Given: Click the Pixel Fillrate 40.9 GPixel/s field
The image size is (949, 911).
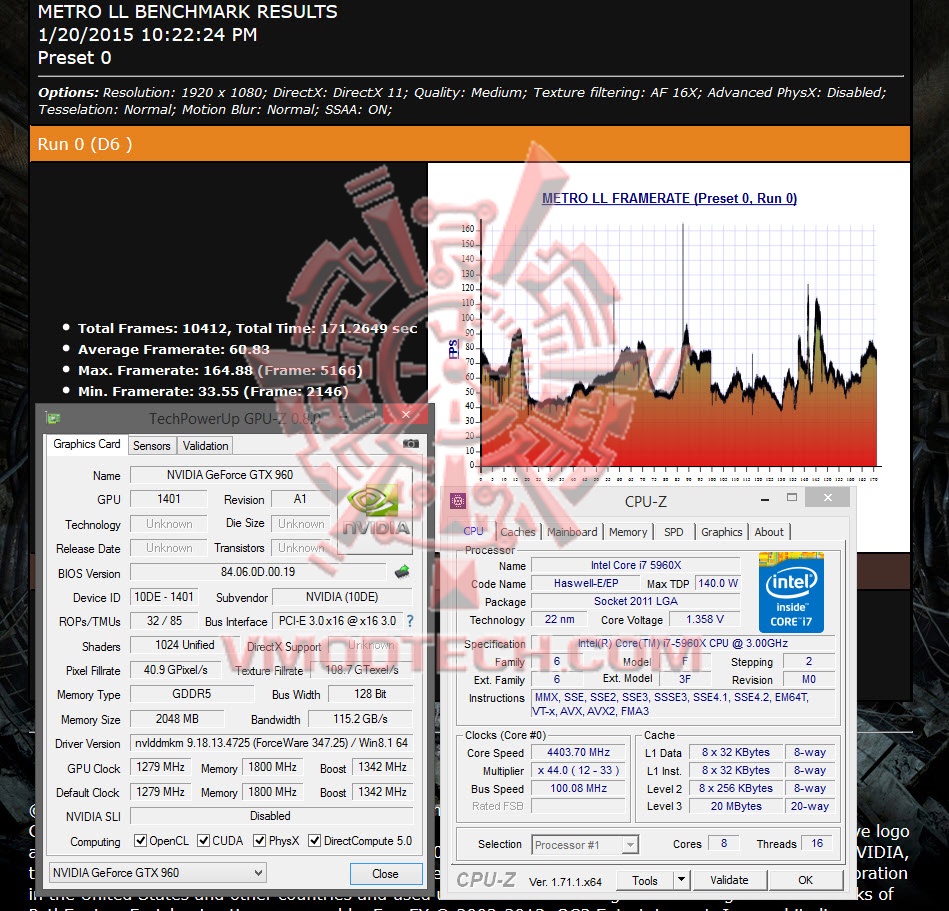Looking at the screenshot, I should click(x=176, y=669).
